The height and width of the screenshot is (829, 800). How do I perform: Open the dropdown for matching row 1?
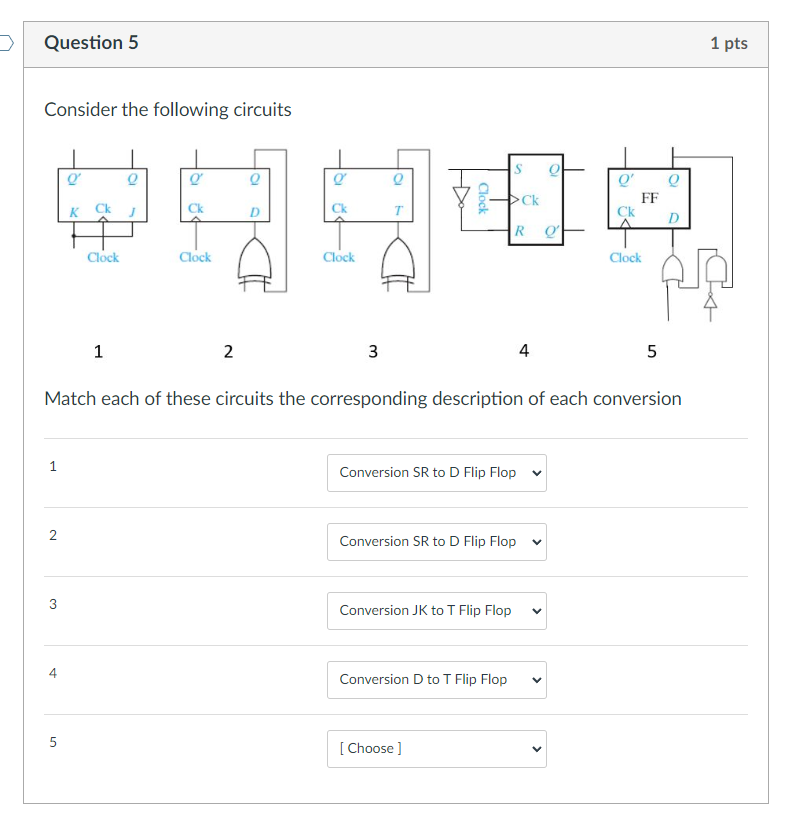436,472
